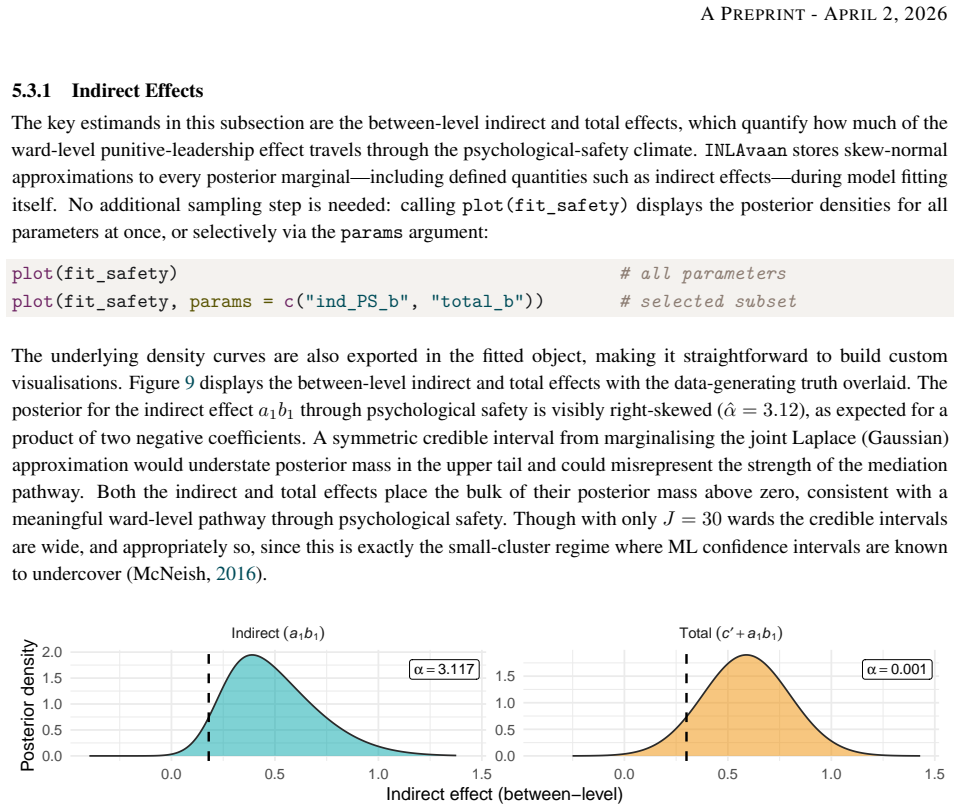Click the plot(fit_safety) code line
The height and width of the screenshot is (810, 960).
click(x=94, y=273)
